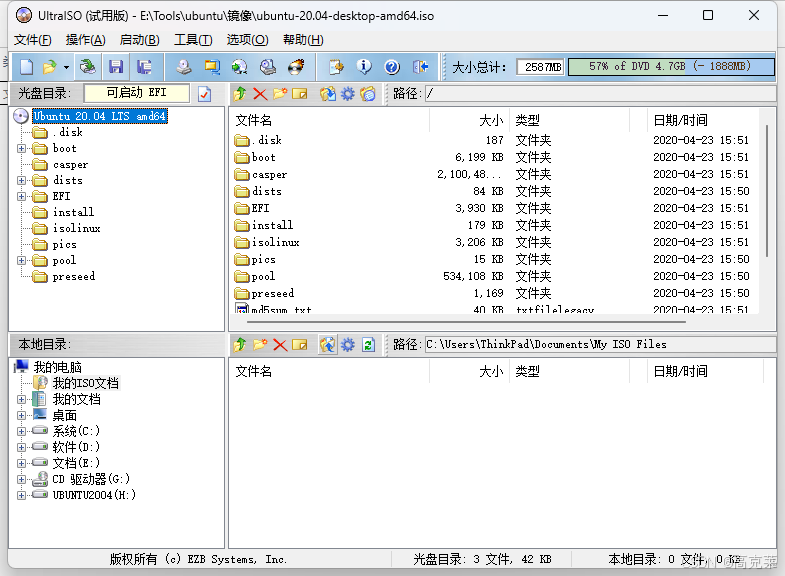Click the rename folder icon in local pane
785x576 pixels.
[299, 344]
